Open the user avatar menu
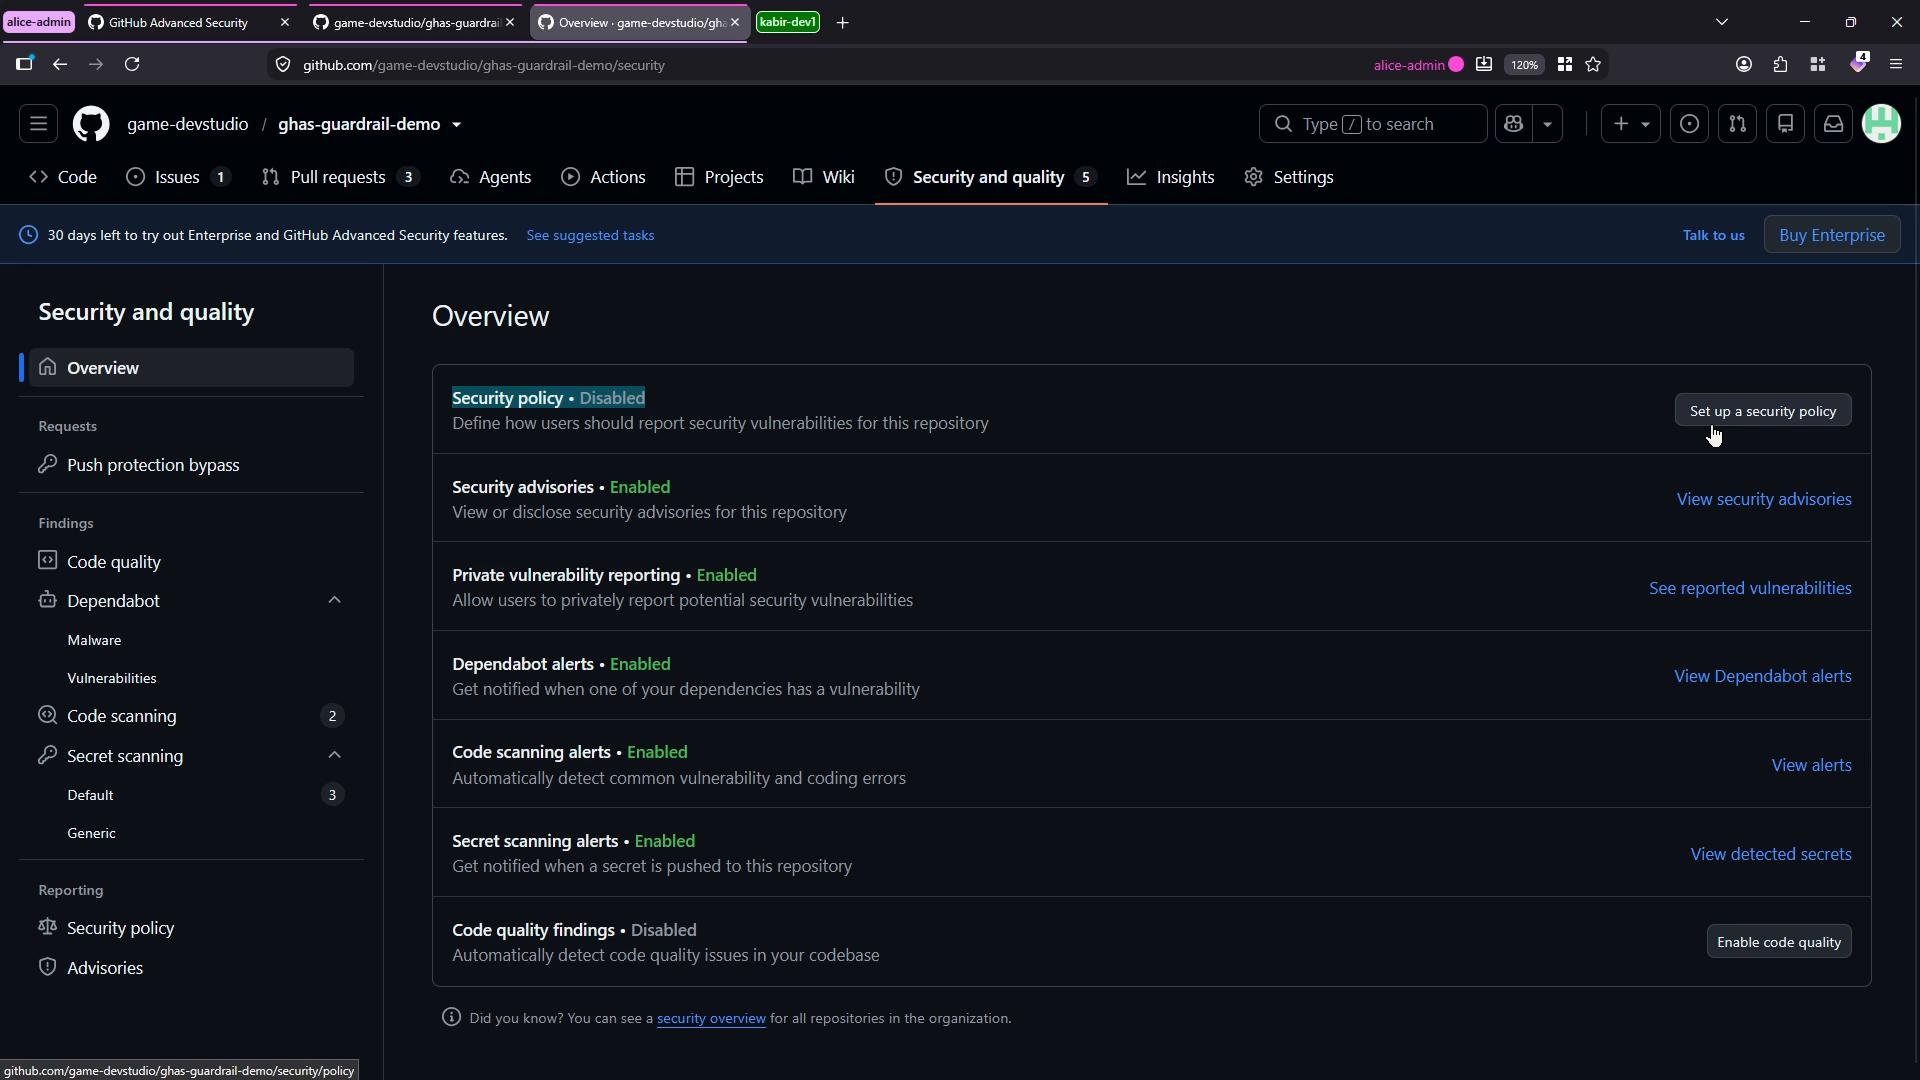This screenshot has width=1920, height=1080. (1882, 124)
